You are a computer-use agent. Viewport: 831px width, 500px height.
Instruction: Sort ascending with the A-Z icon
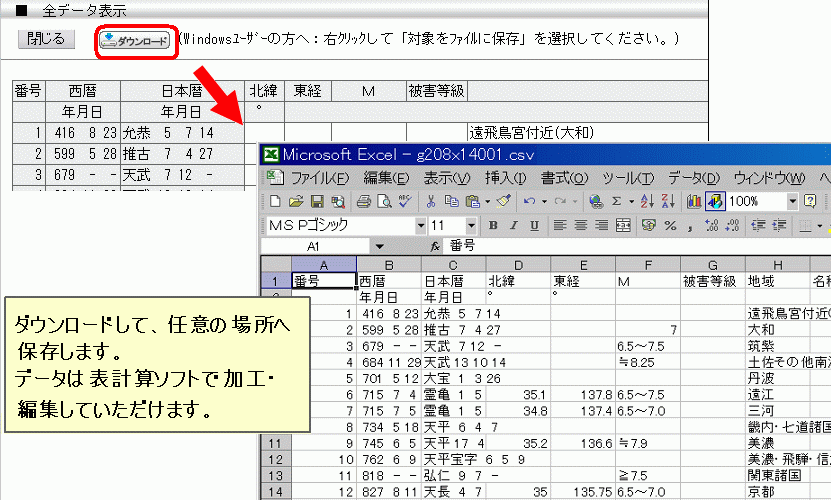coord(647,201)
